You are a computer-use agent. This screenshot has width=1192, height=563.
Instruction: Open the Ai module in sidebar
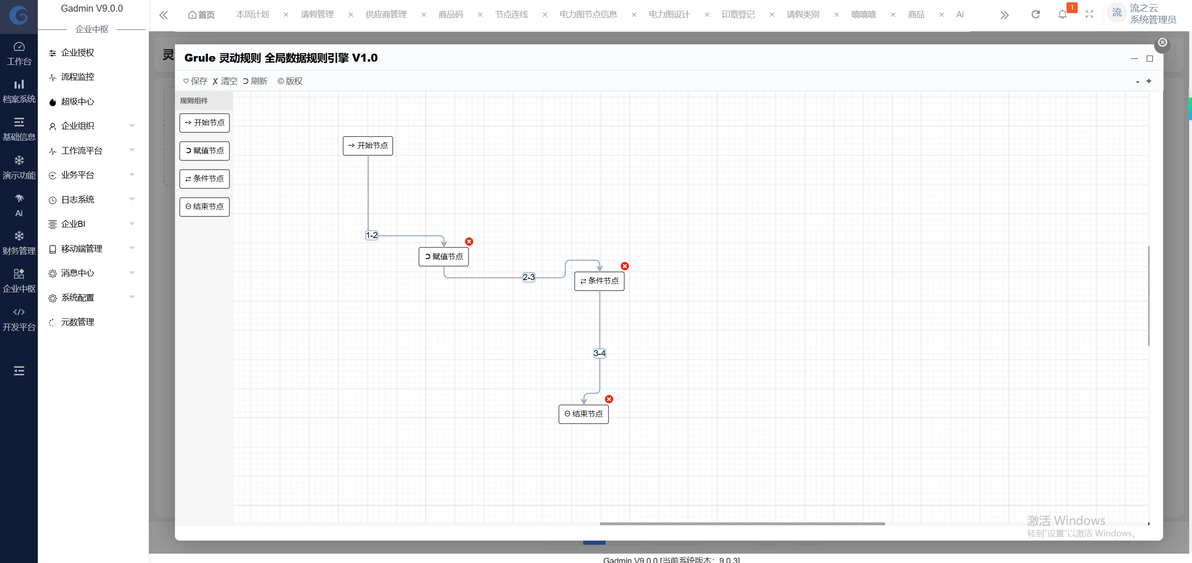pos(19,205)
